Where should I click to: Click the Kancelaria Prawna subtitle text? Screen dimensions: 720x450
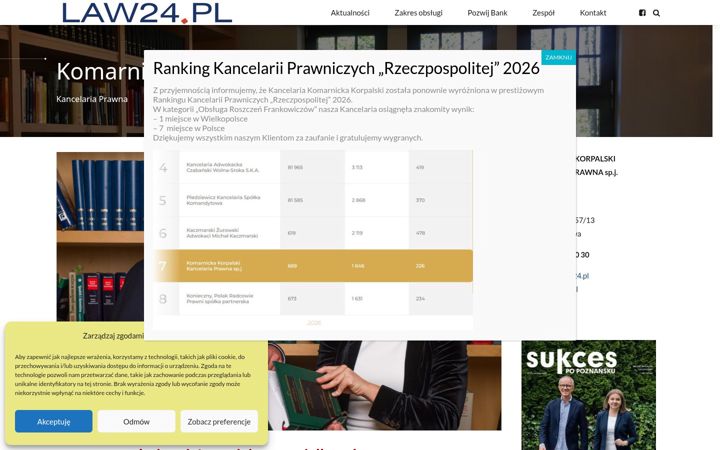pos(92,99)
